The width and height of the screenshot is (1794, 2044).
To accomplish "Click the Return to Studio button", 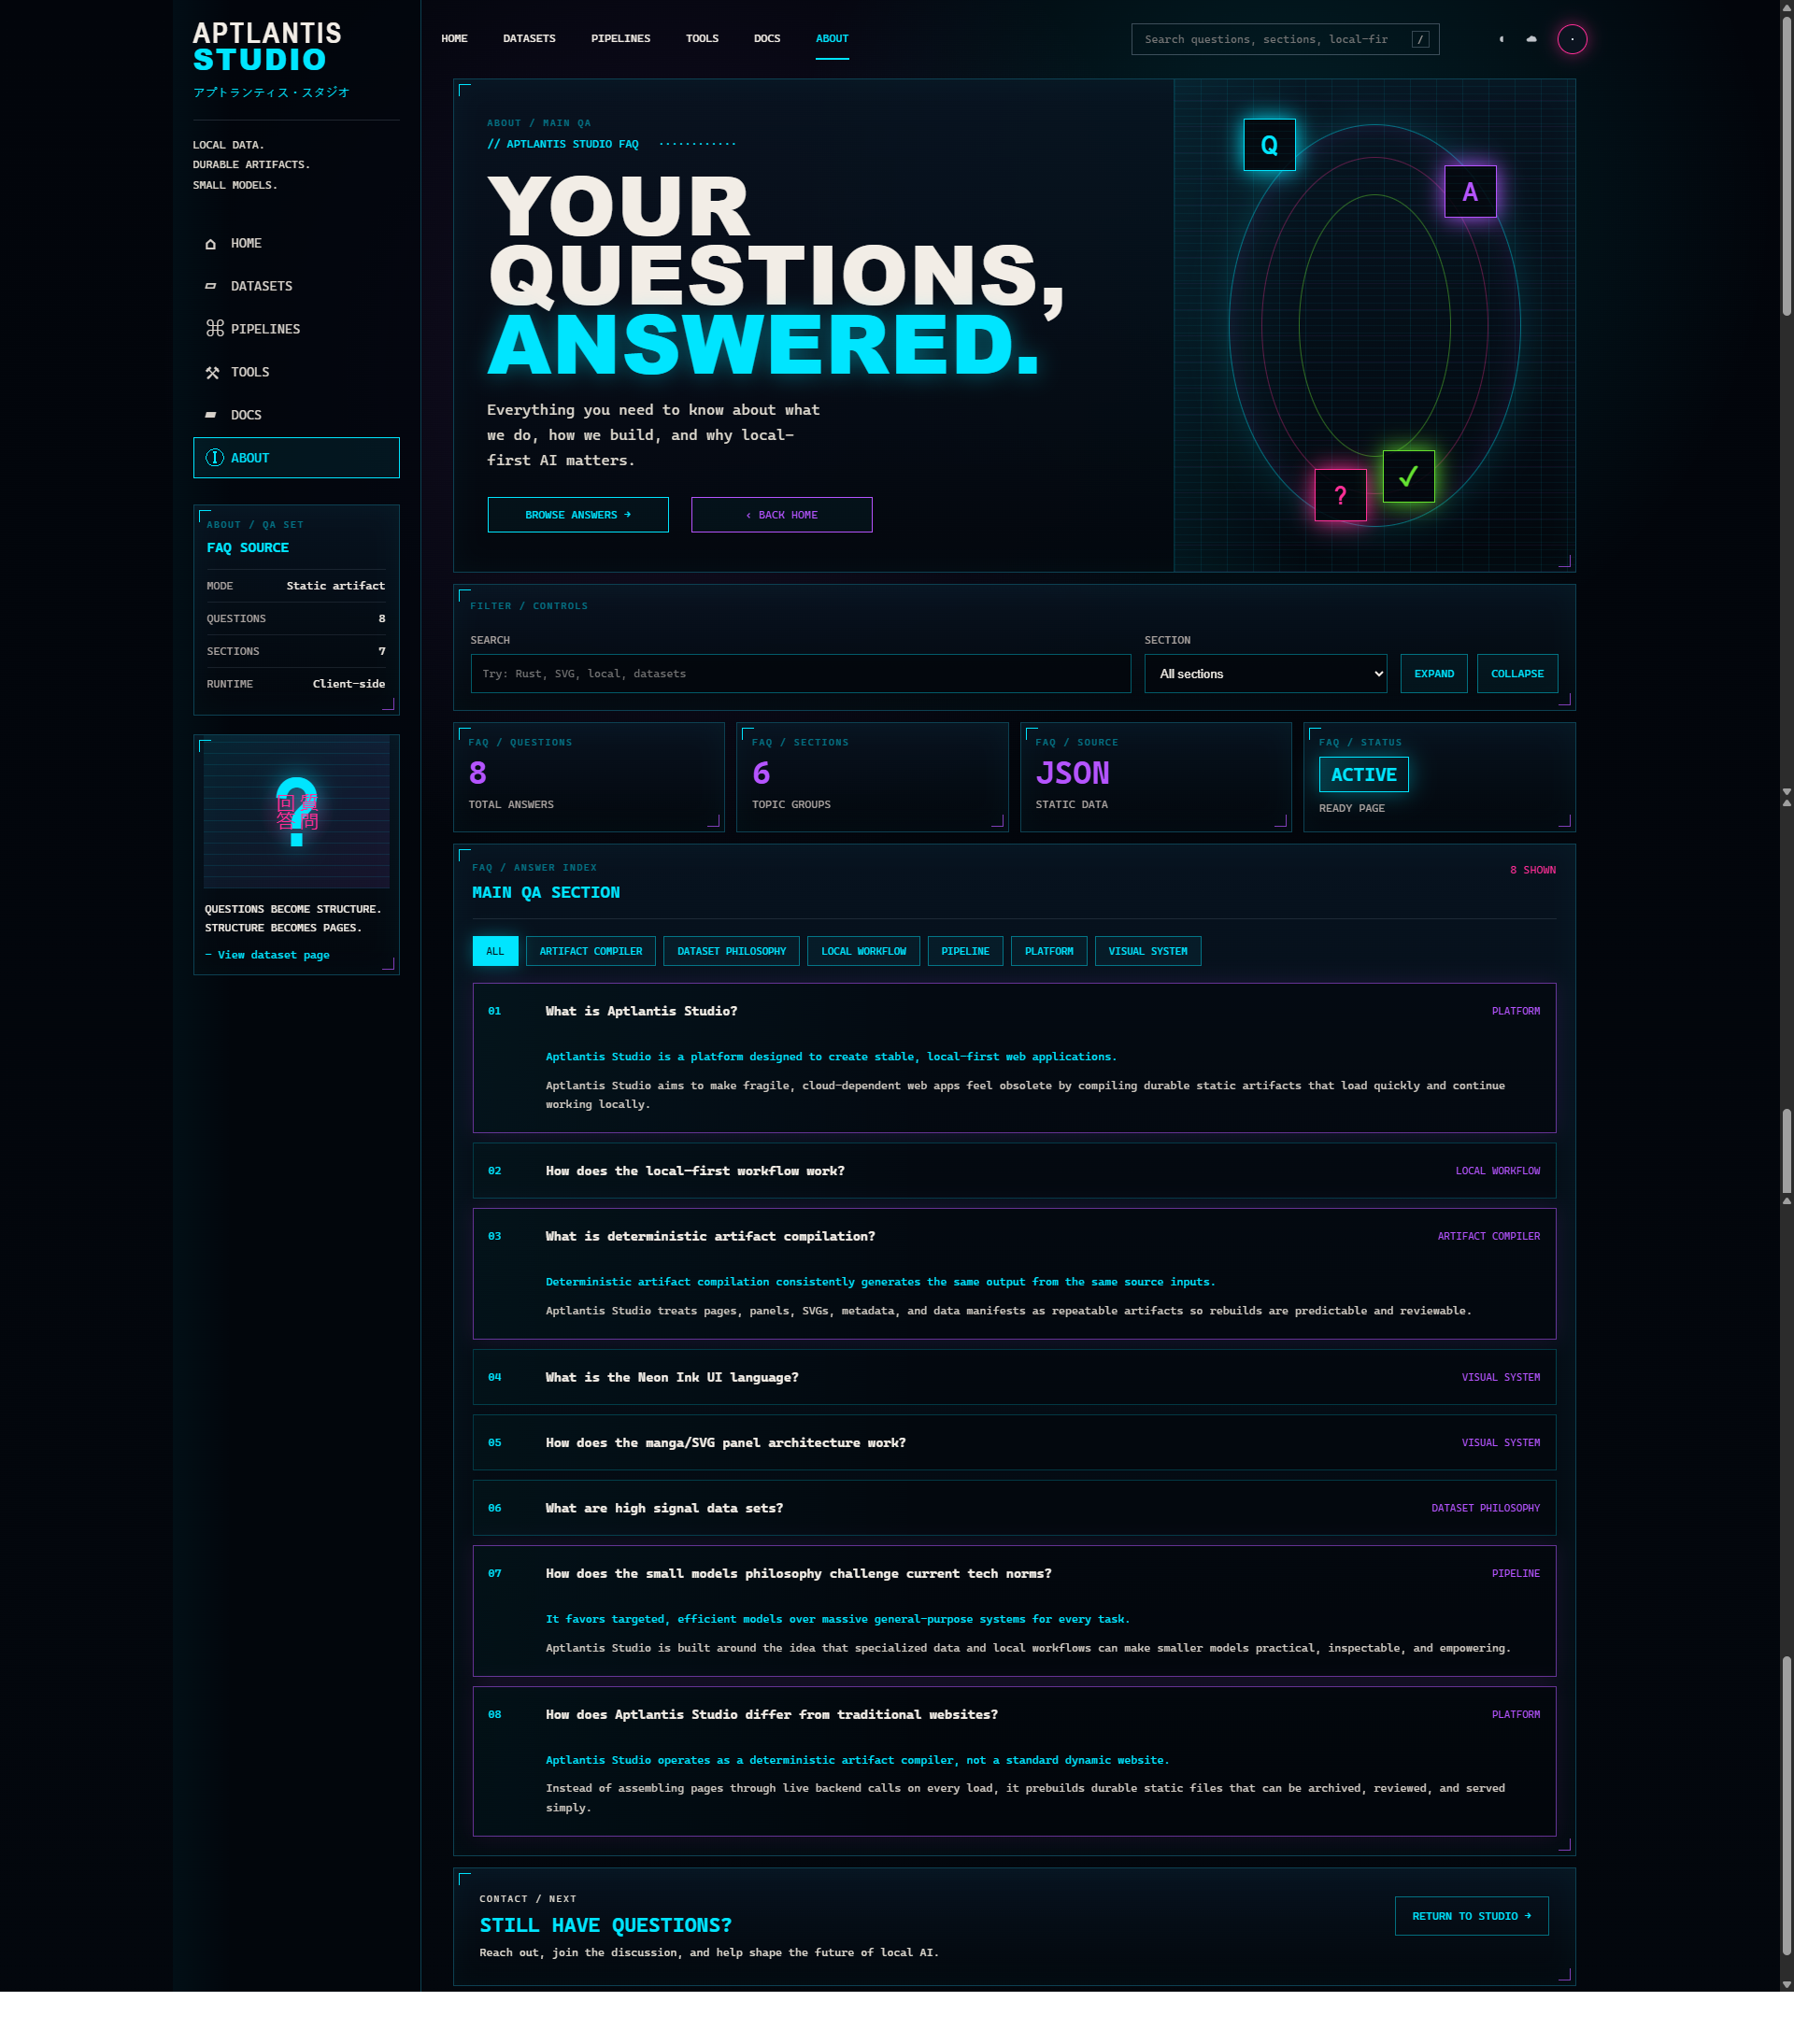I will pyautogui.click(x=1471, y=1917).
